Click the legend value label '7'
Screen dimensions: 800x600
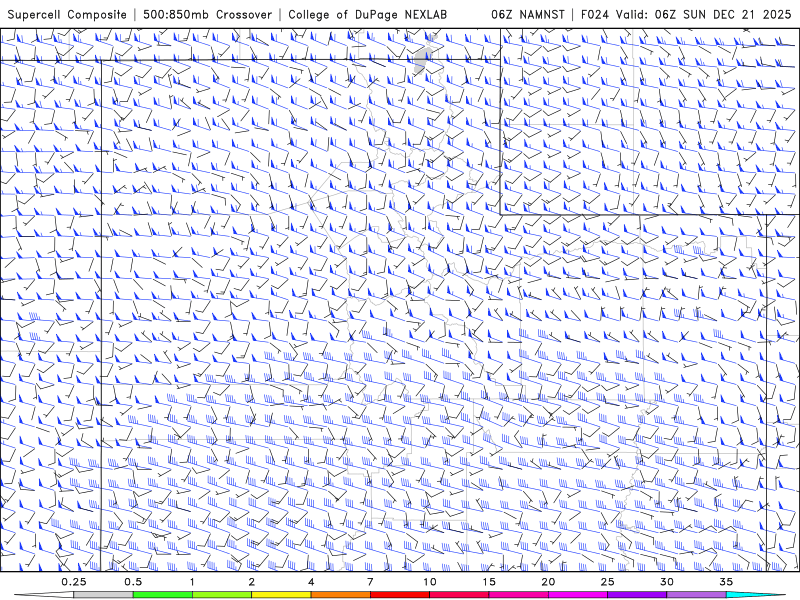click(370, 582)
